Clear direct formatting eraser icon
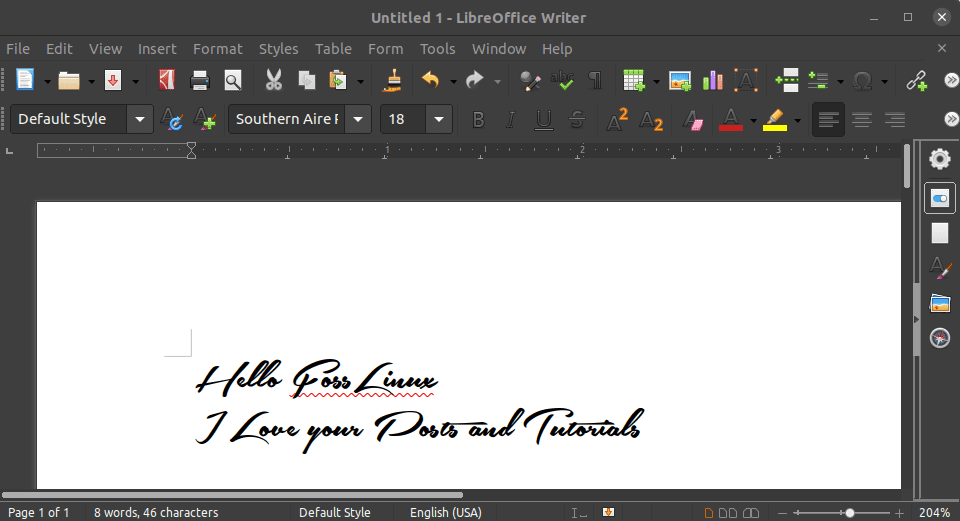 point(692,119)
